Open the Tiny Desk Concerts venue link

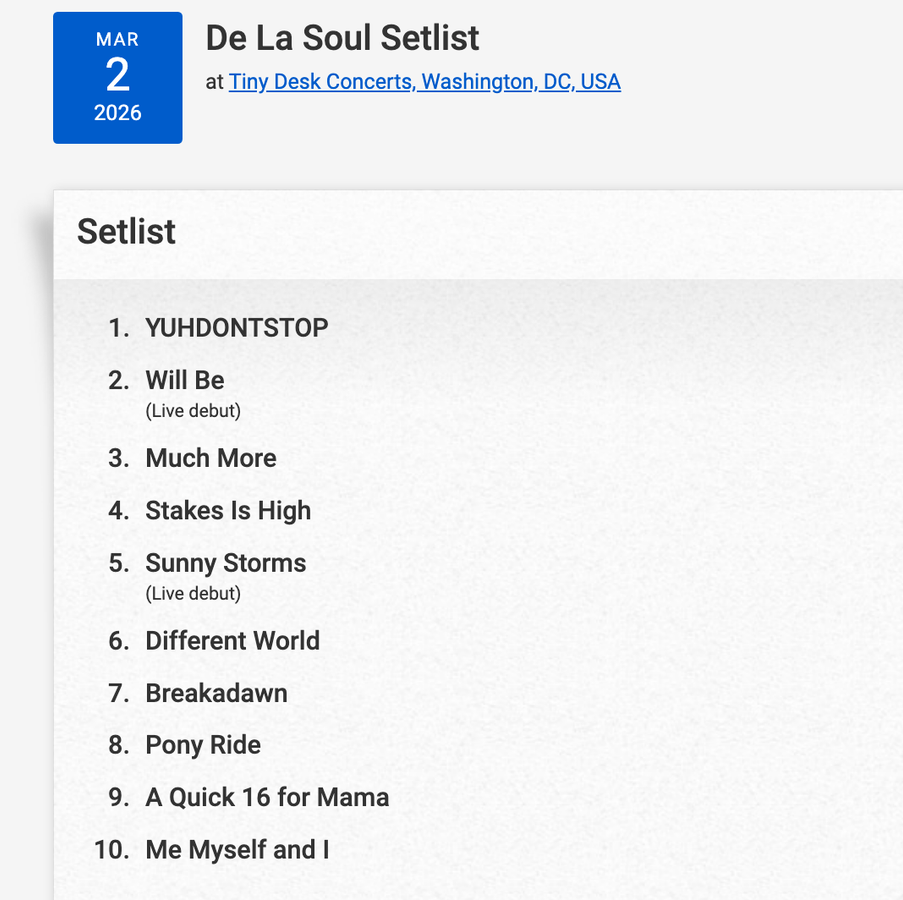coord(424,82)
